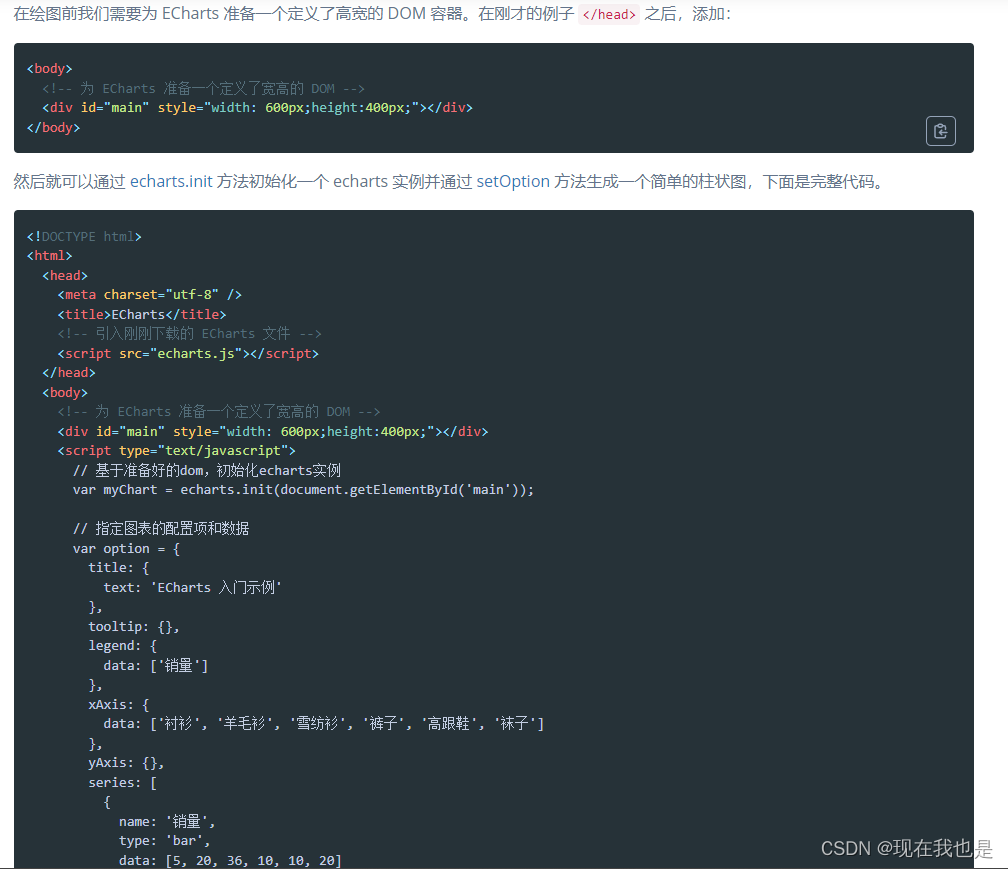Click the 'var option = {' line
This screenshot has width=1008, height=869.
[127, 549]
